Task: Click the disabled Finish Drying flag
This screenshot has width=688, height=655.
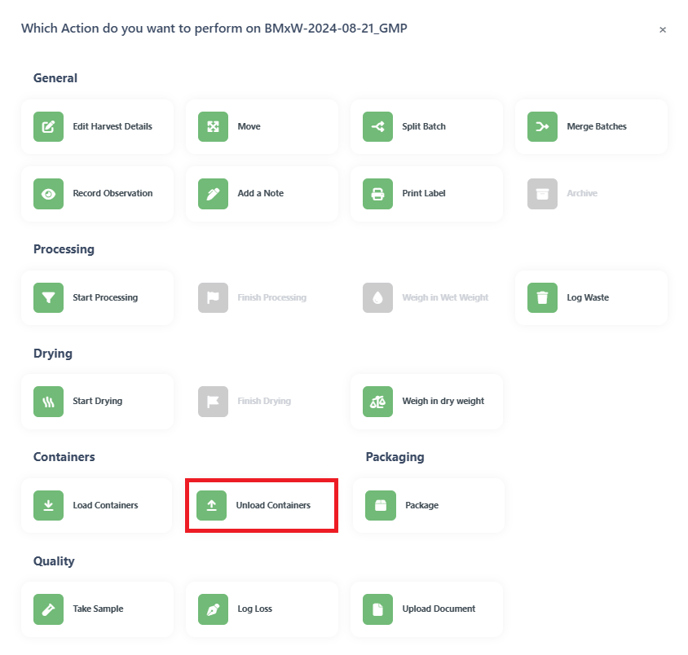Action: (213, 401)
